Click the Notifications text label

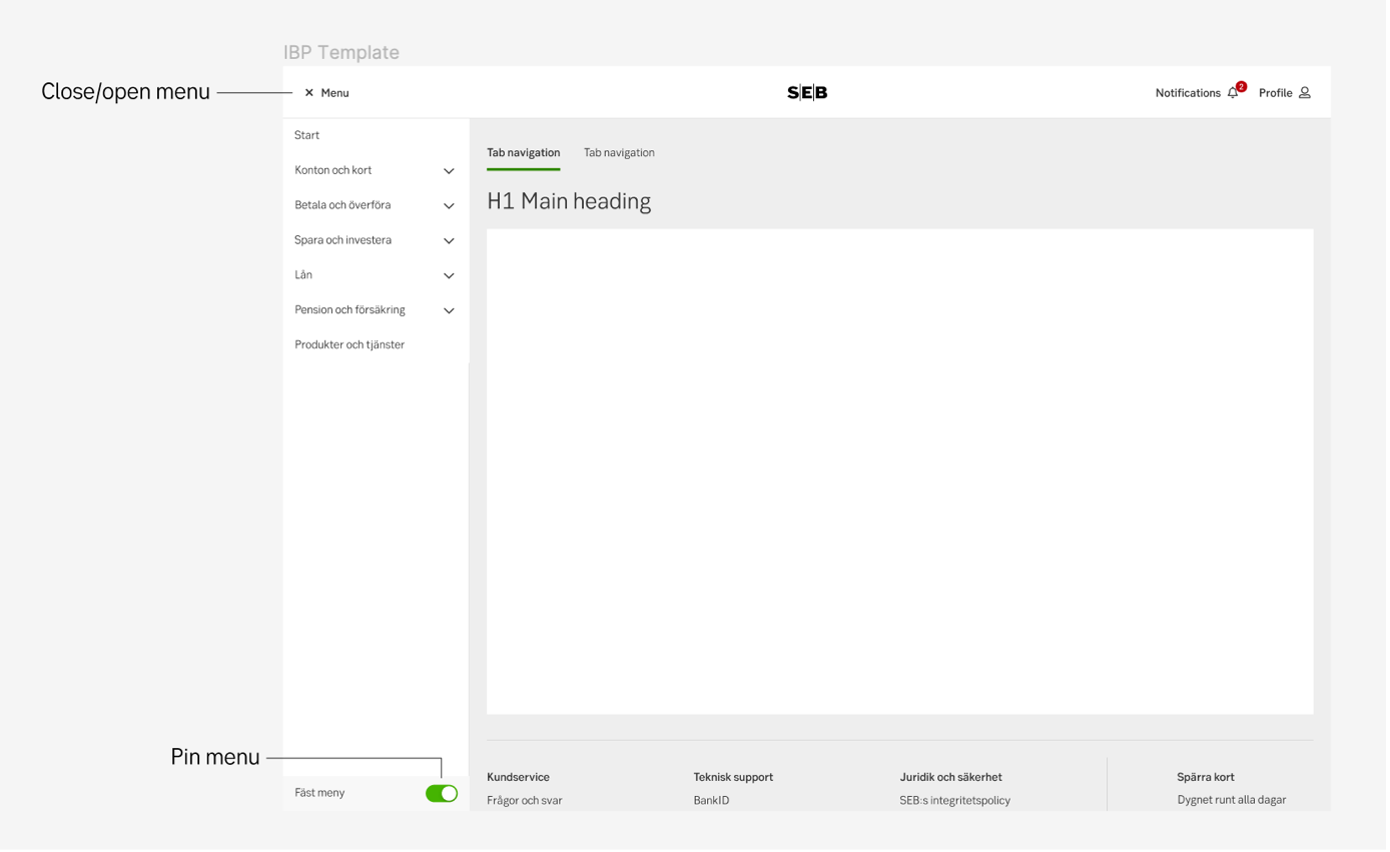click(1187, 93)
